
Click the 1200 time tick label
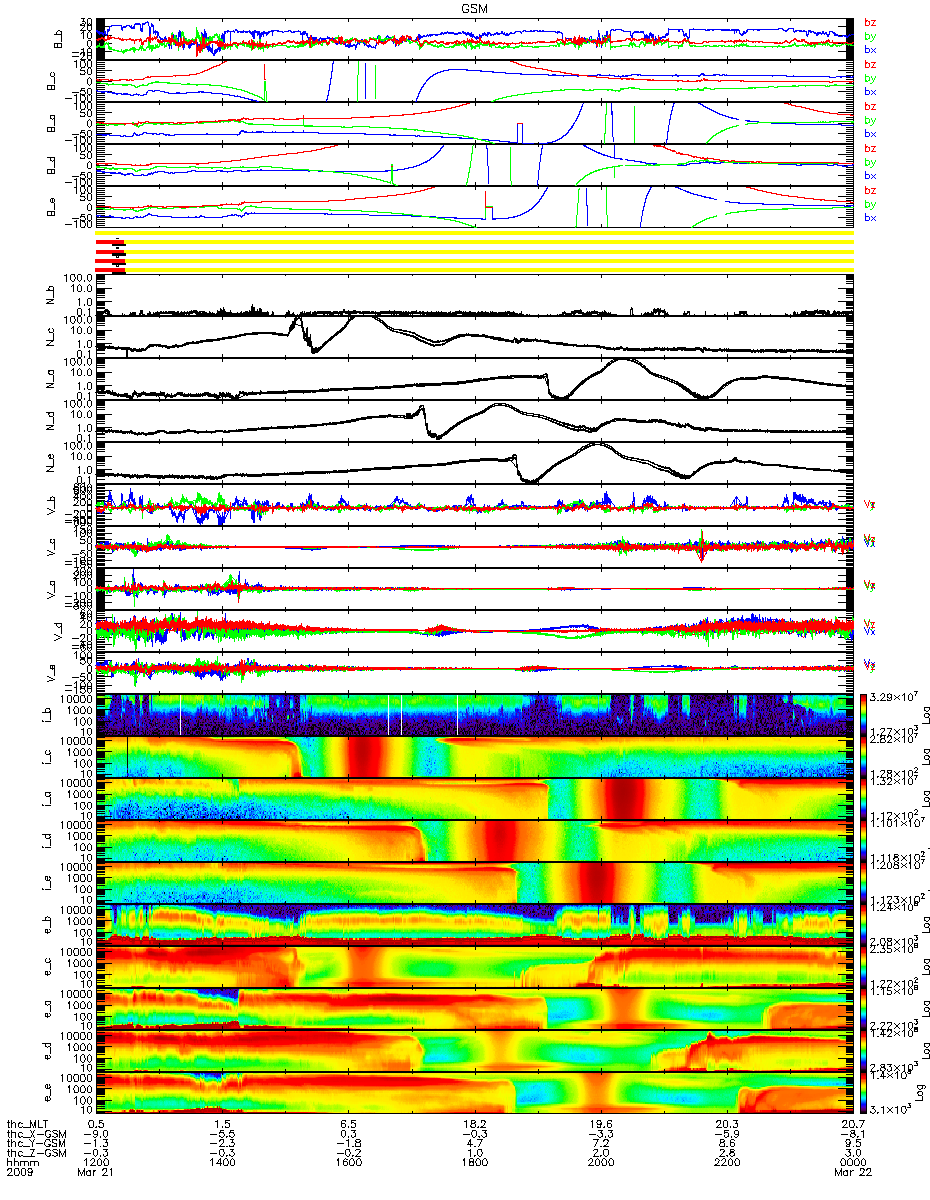click(97, 1163)
